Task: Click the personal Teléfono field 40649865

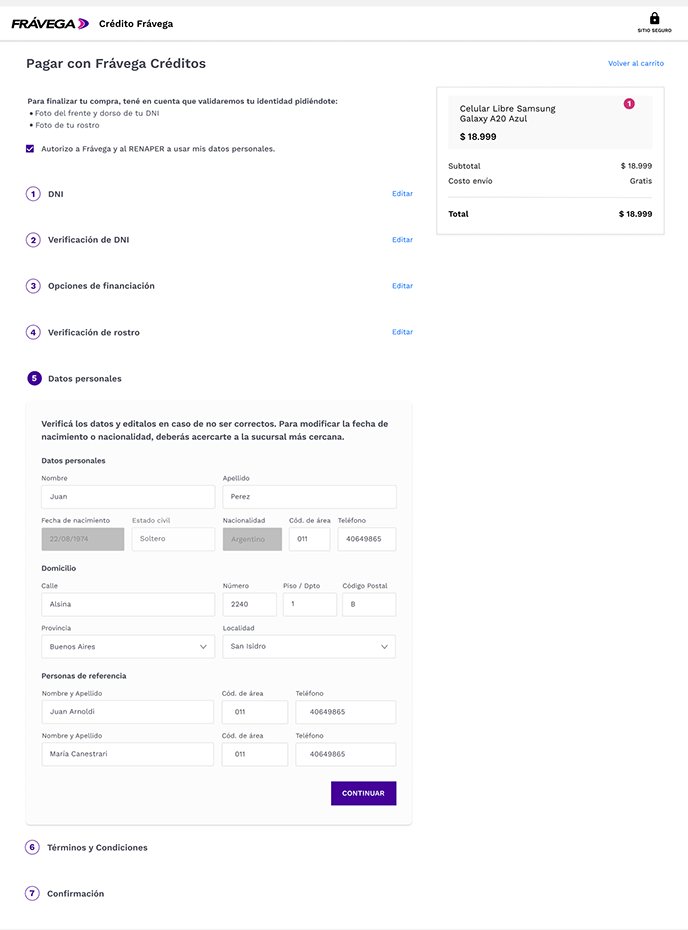Action: click(x=367, y=539)
